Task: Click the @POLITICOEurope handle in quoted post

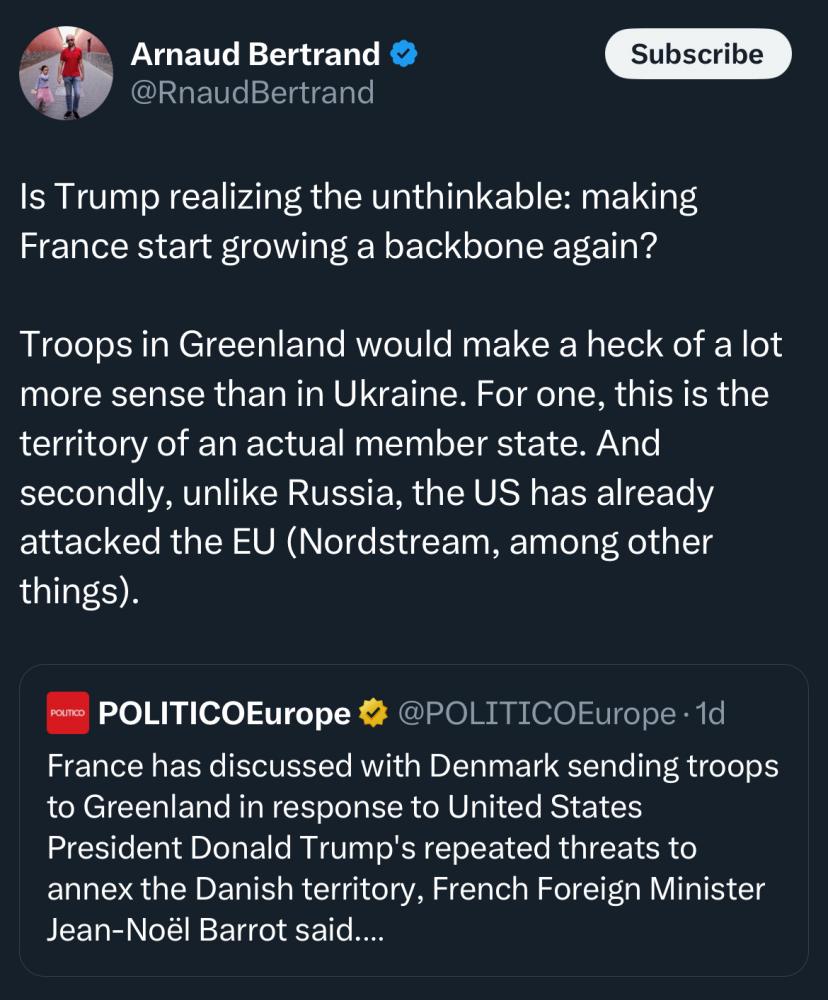Action: coord(536,713)
